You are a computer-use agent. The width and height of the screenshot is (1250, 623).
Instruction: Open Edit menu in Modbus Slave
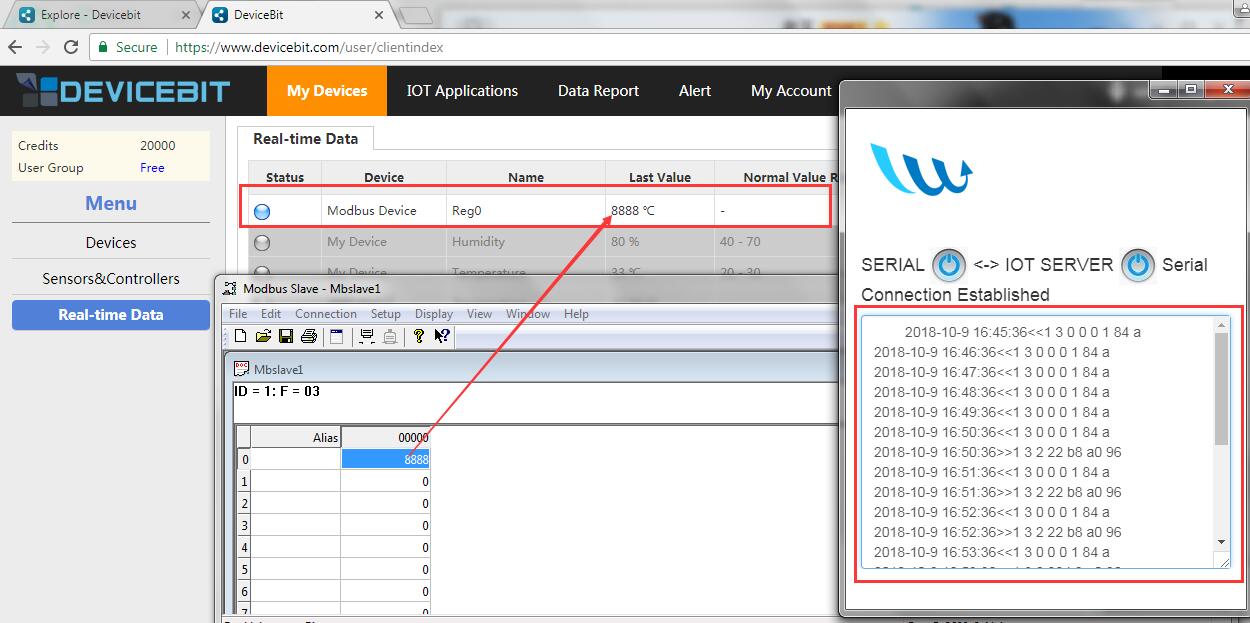point(271,314)
